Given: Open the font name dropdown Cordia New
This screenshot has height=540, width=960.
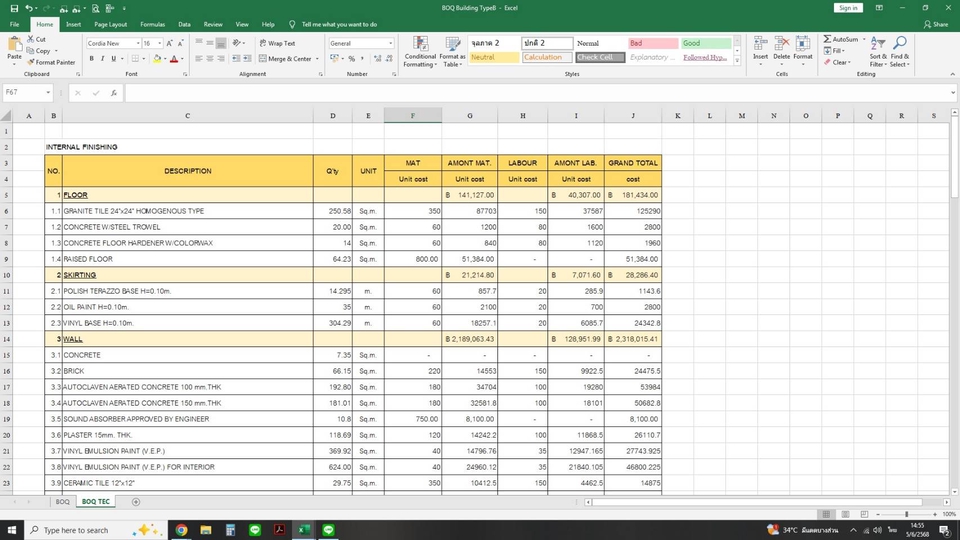Looking at the screenshot, I should [x=138, y=43].
